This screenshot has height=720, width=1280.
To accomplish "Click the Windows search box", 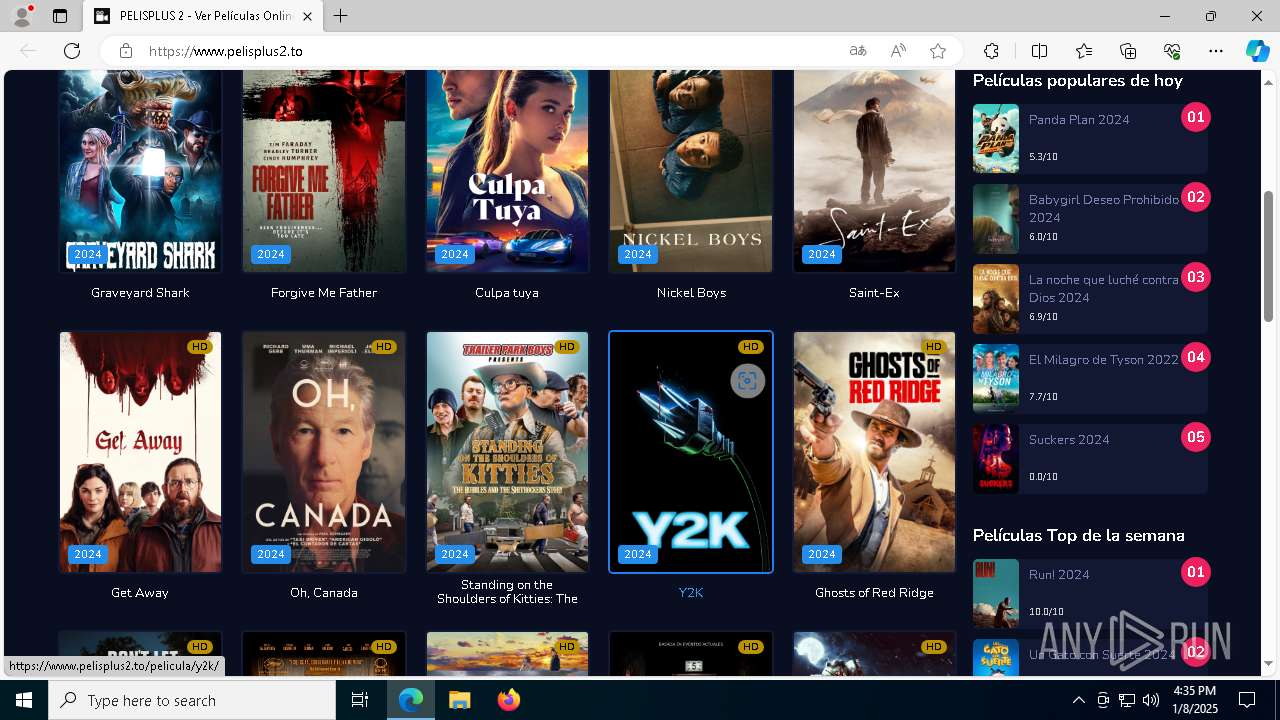I will (x=192, y=700).
